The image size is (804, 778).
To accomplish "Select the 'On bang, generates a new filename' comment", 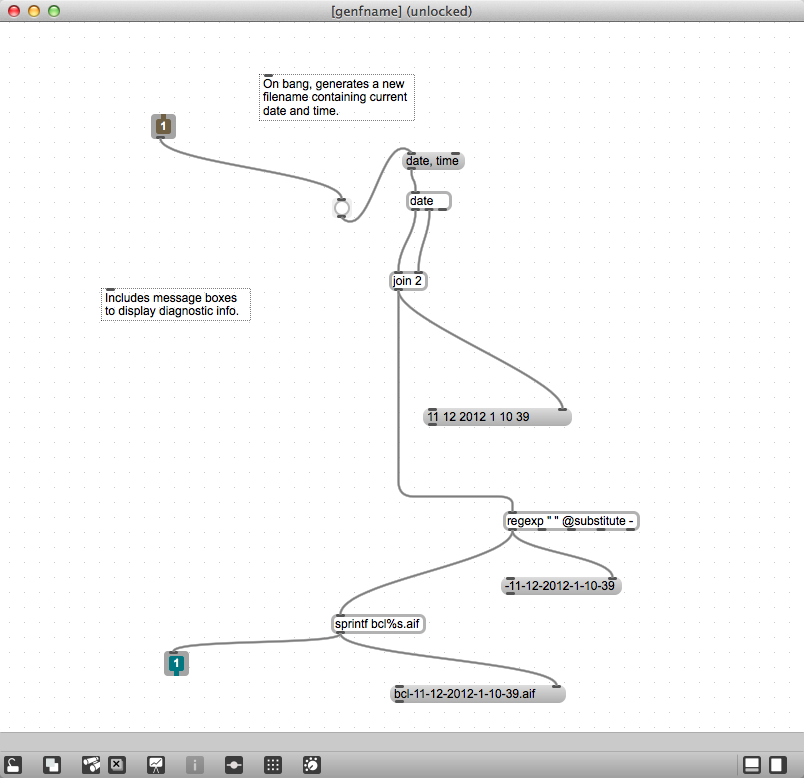I will tap(337, 97).
